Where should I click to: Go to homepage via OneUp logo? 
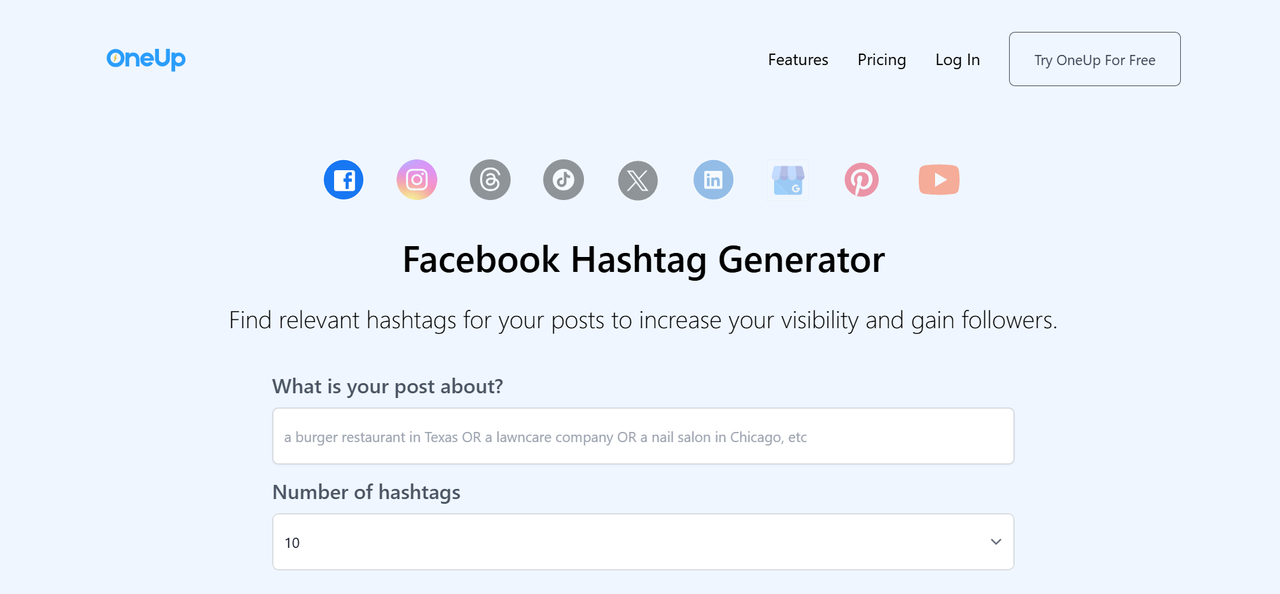pos(146,59)
